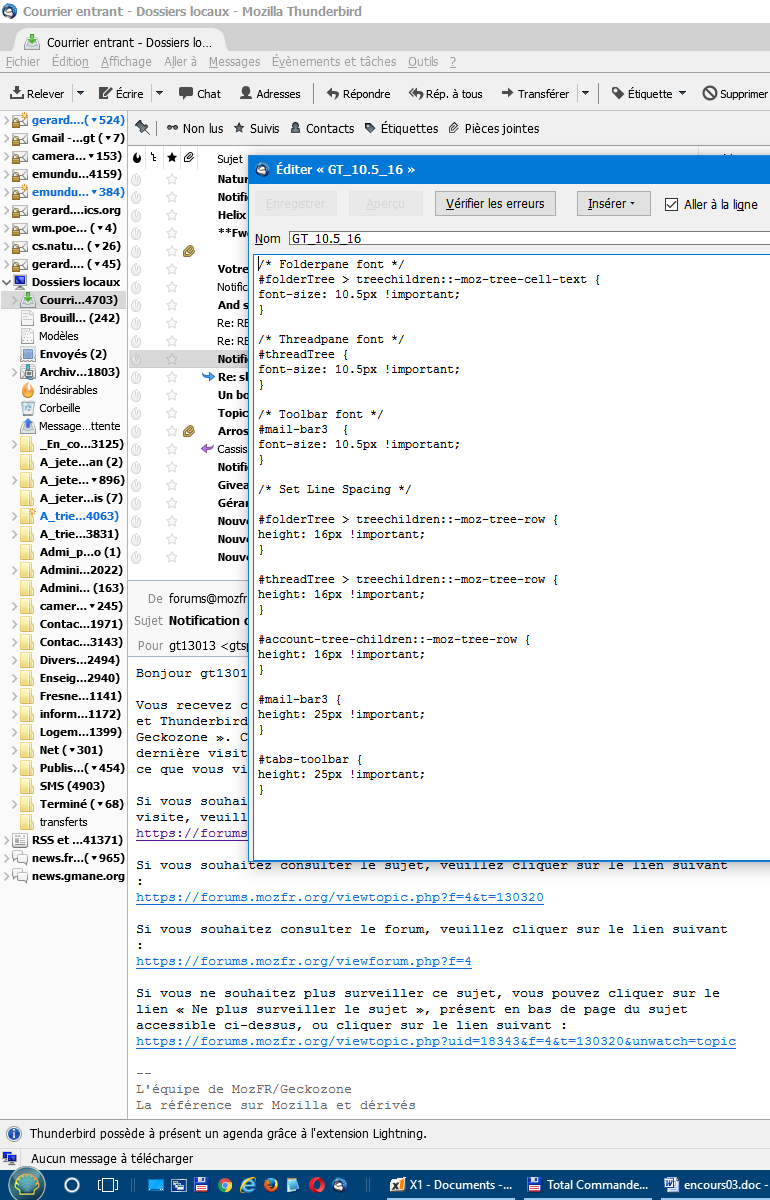Open the Écrire dropdown arrow
This screenshot has height=1200, width=770.
158,93
